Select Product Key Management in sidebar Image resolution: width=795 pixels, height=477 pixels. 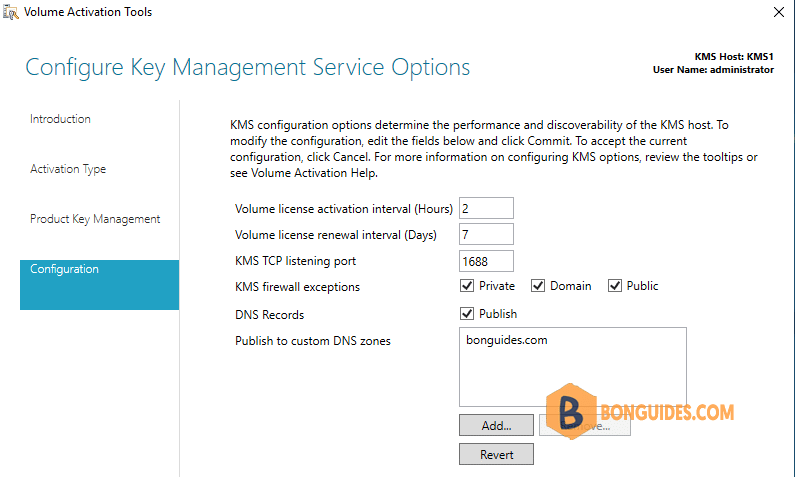95,219
